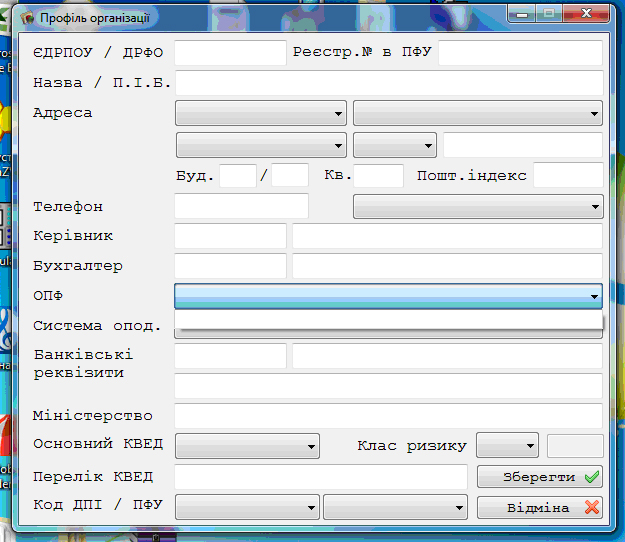Click the ЄДРПОУ / ДРФО input field
This screenshot has width=625, height=542.
tap(230, 52)
